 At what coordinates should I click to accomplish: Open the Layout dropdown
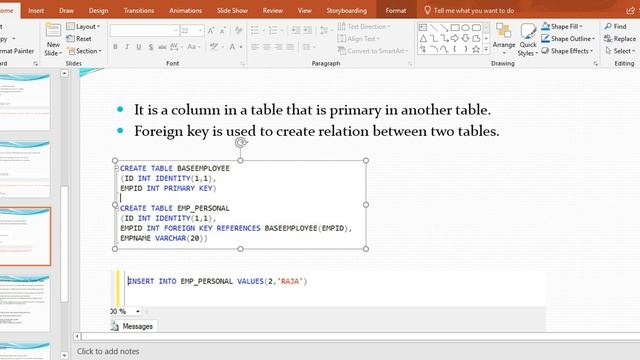83,27
